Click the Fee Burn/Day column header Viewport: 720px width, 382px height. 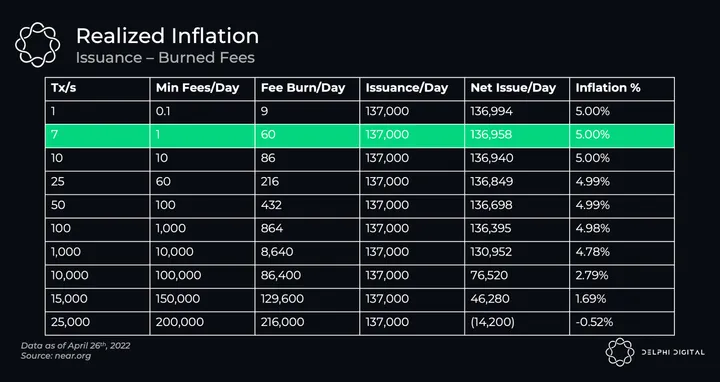307,88
